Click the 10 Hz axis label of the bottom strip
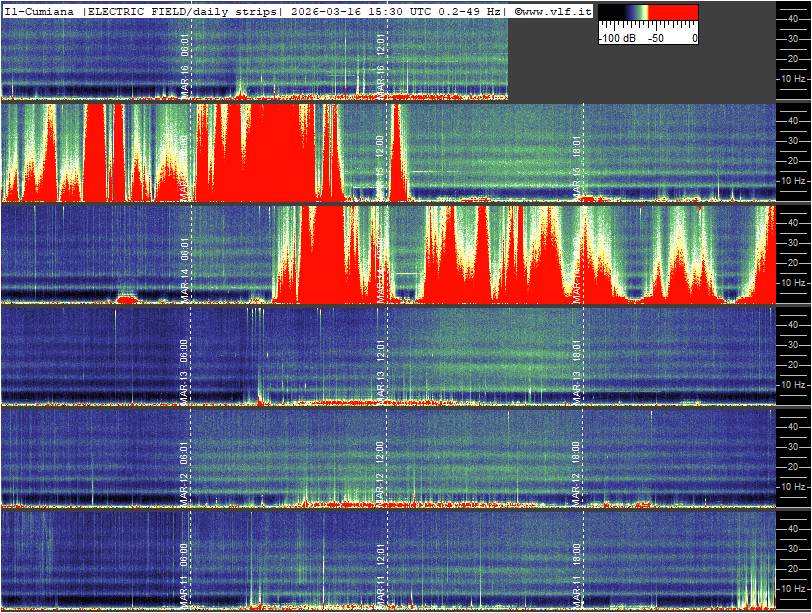812x613 pixels. point(794,588)
